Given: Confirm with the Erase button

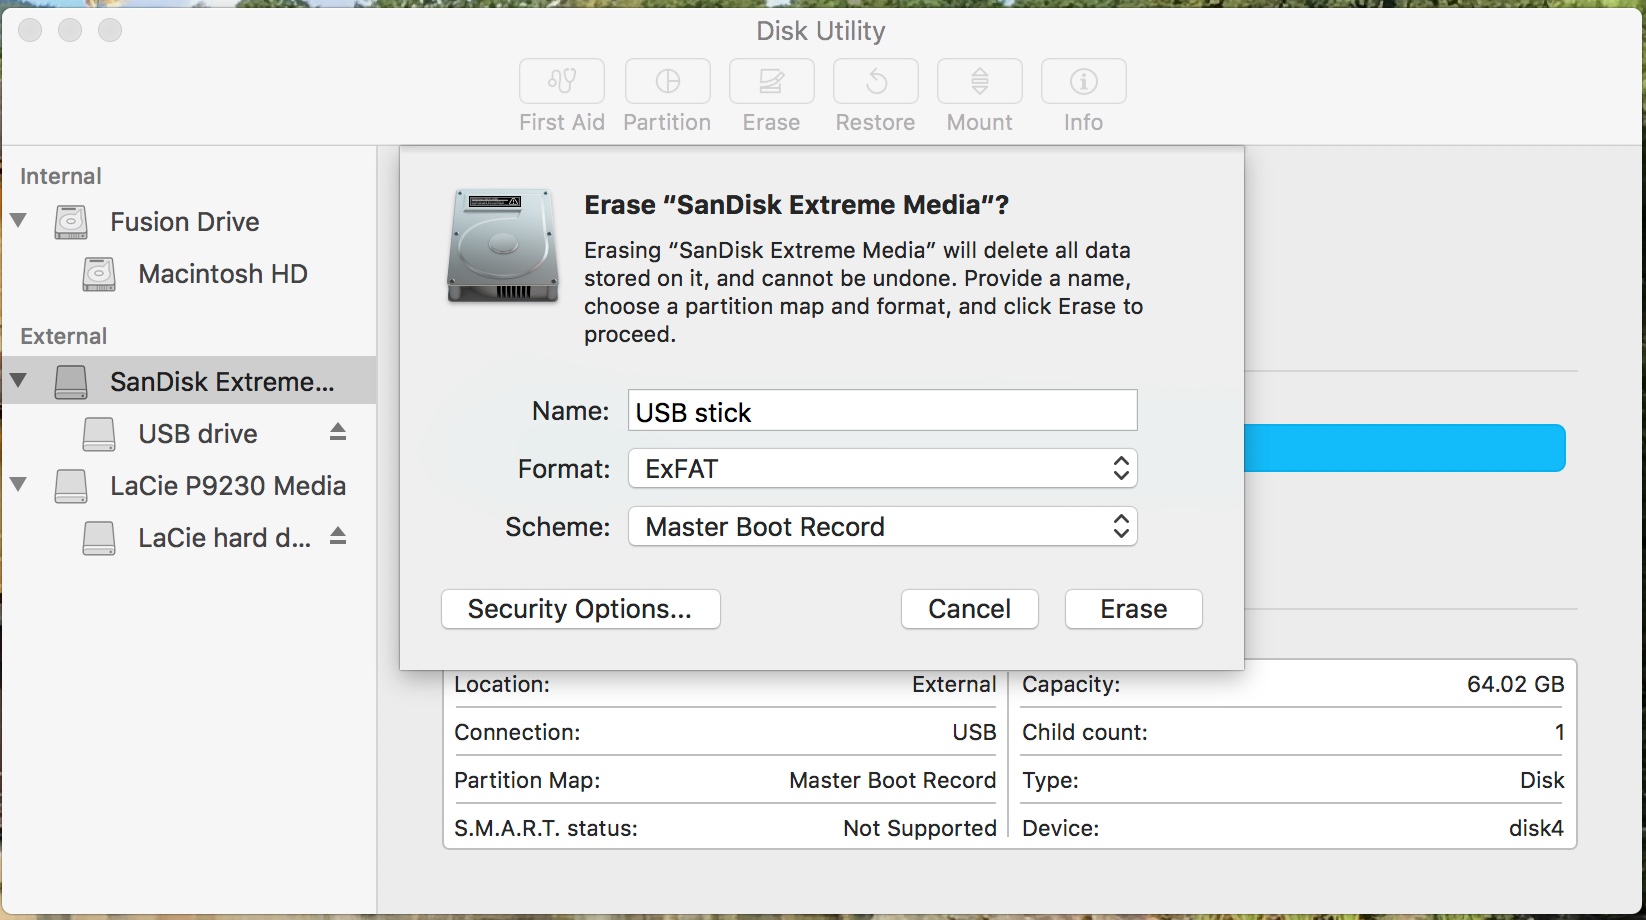Looking at the screenshot, I should click(1133, 609).
